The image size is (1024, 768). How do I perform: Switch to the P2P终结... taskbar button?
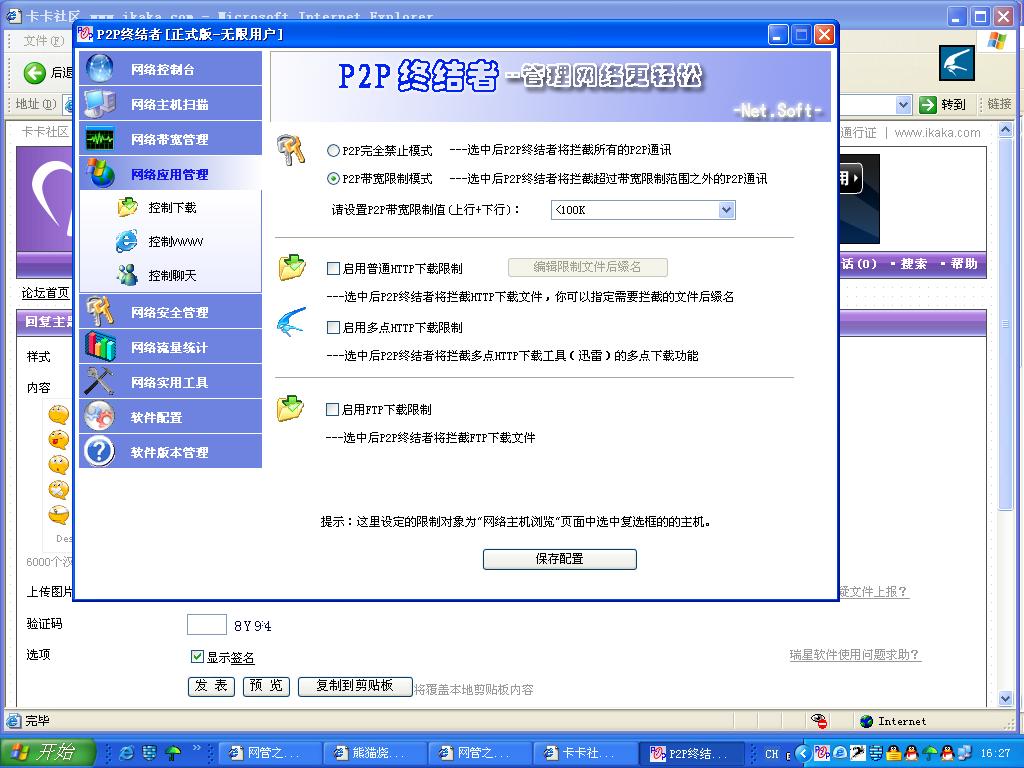[x=691, y=753]
